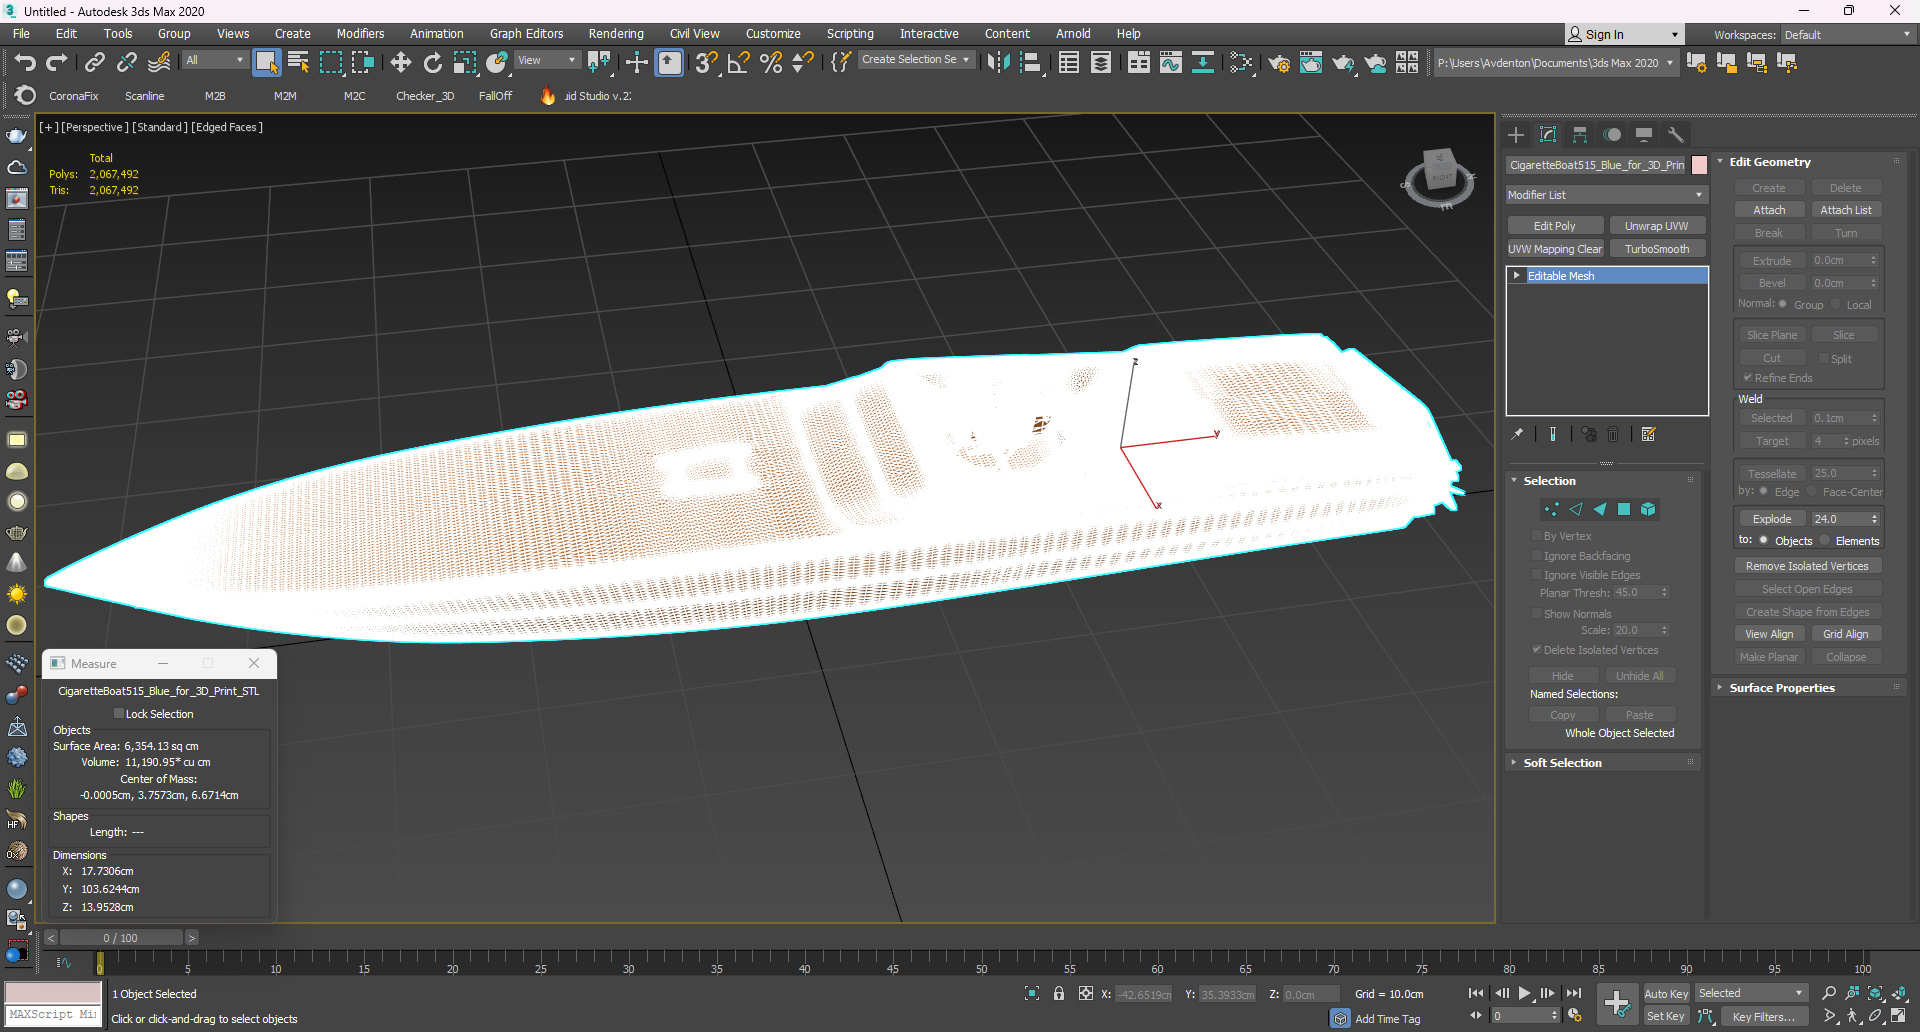This screenshot has height=1032, width=1920.
Task: Choose the Select and Rotate tool
Action: (x=432, y=63)
